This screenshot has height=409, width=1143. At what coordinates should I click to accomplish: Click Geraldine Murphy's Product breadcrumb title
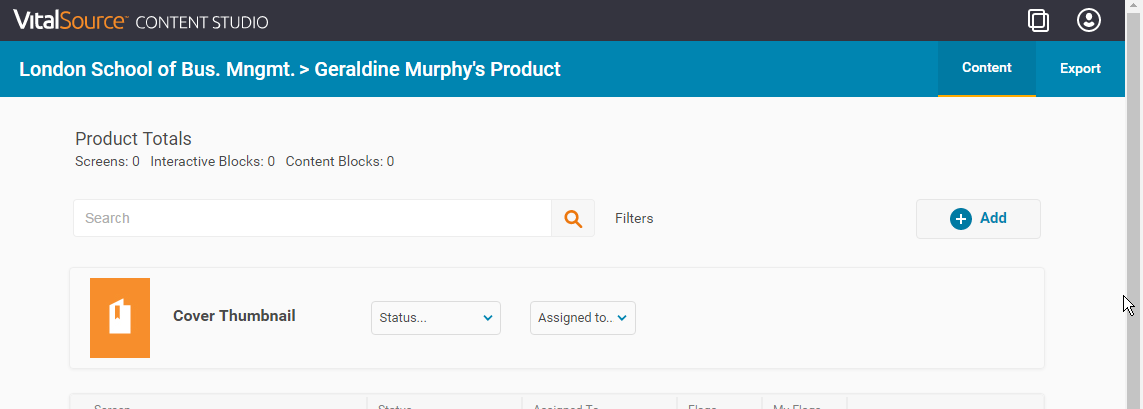tap(437, 69)
